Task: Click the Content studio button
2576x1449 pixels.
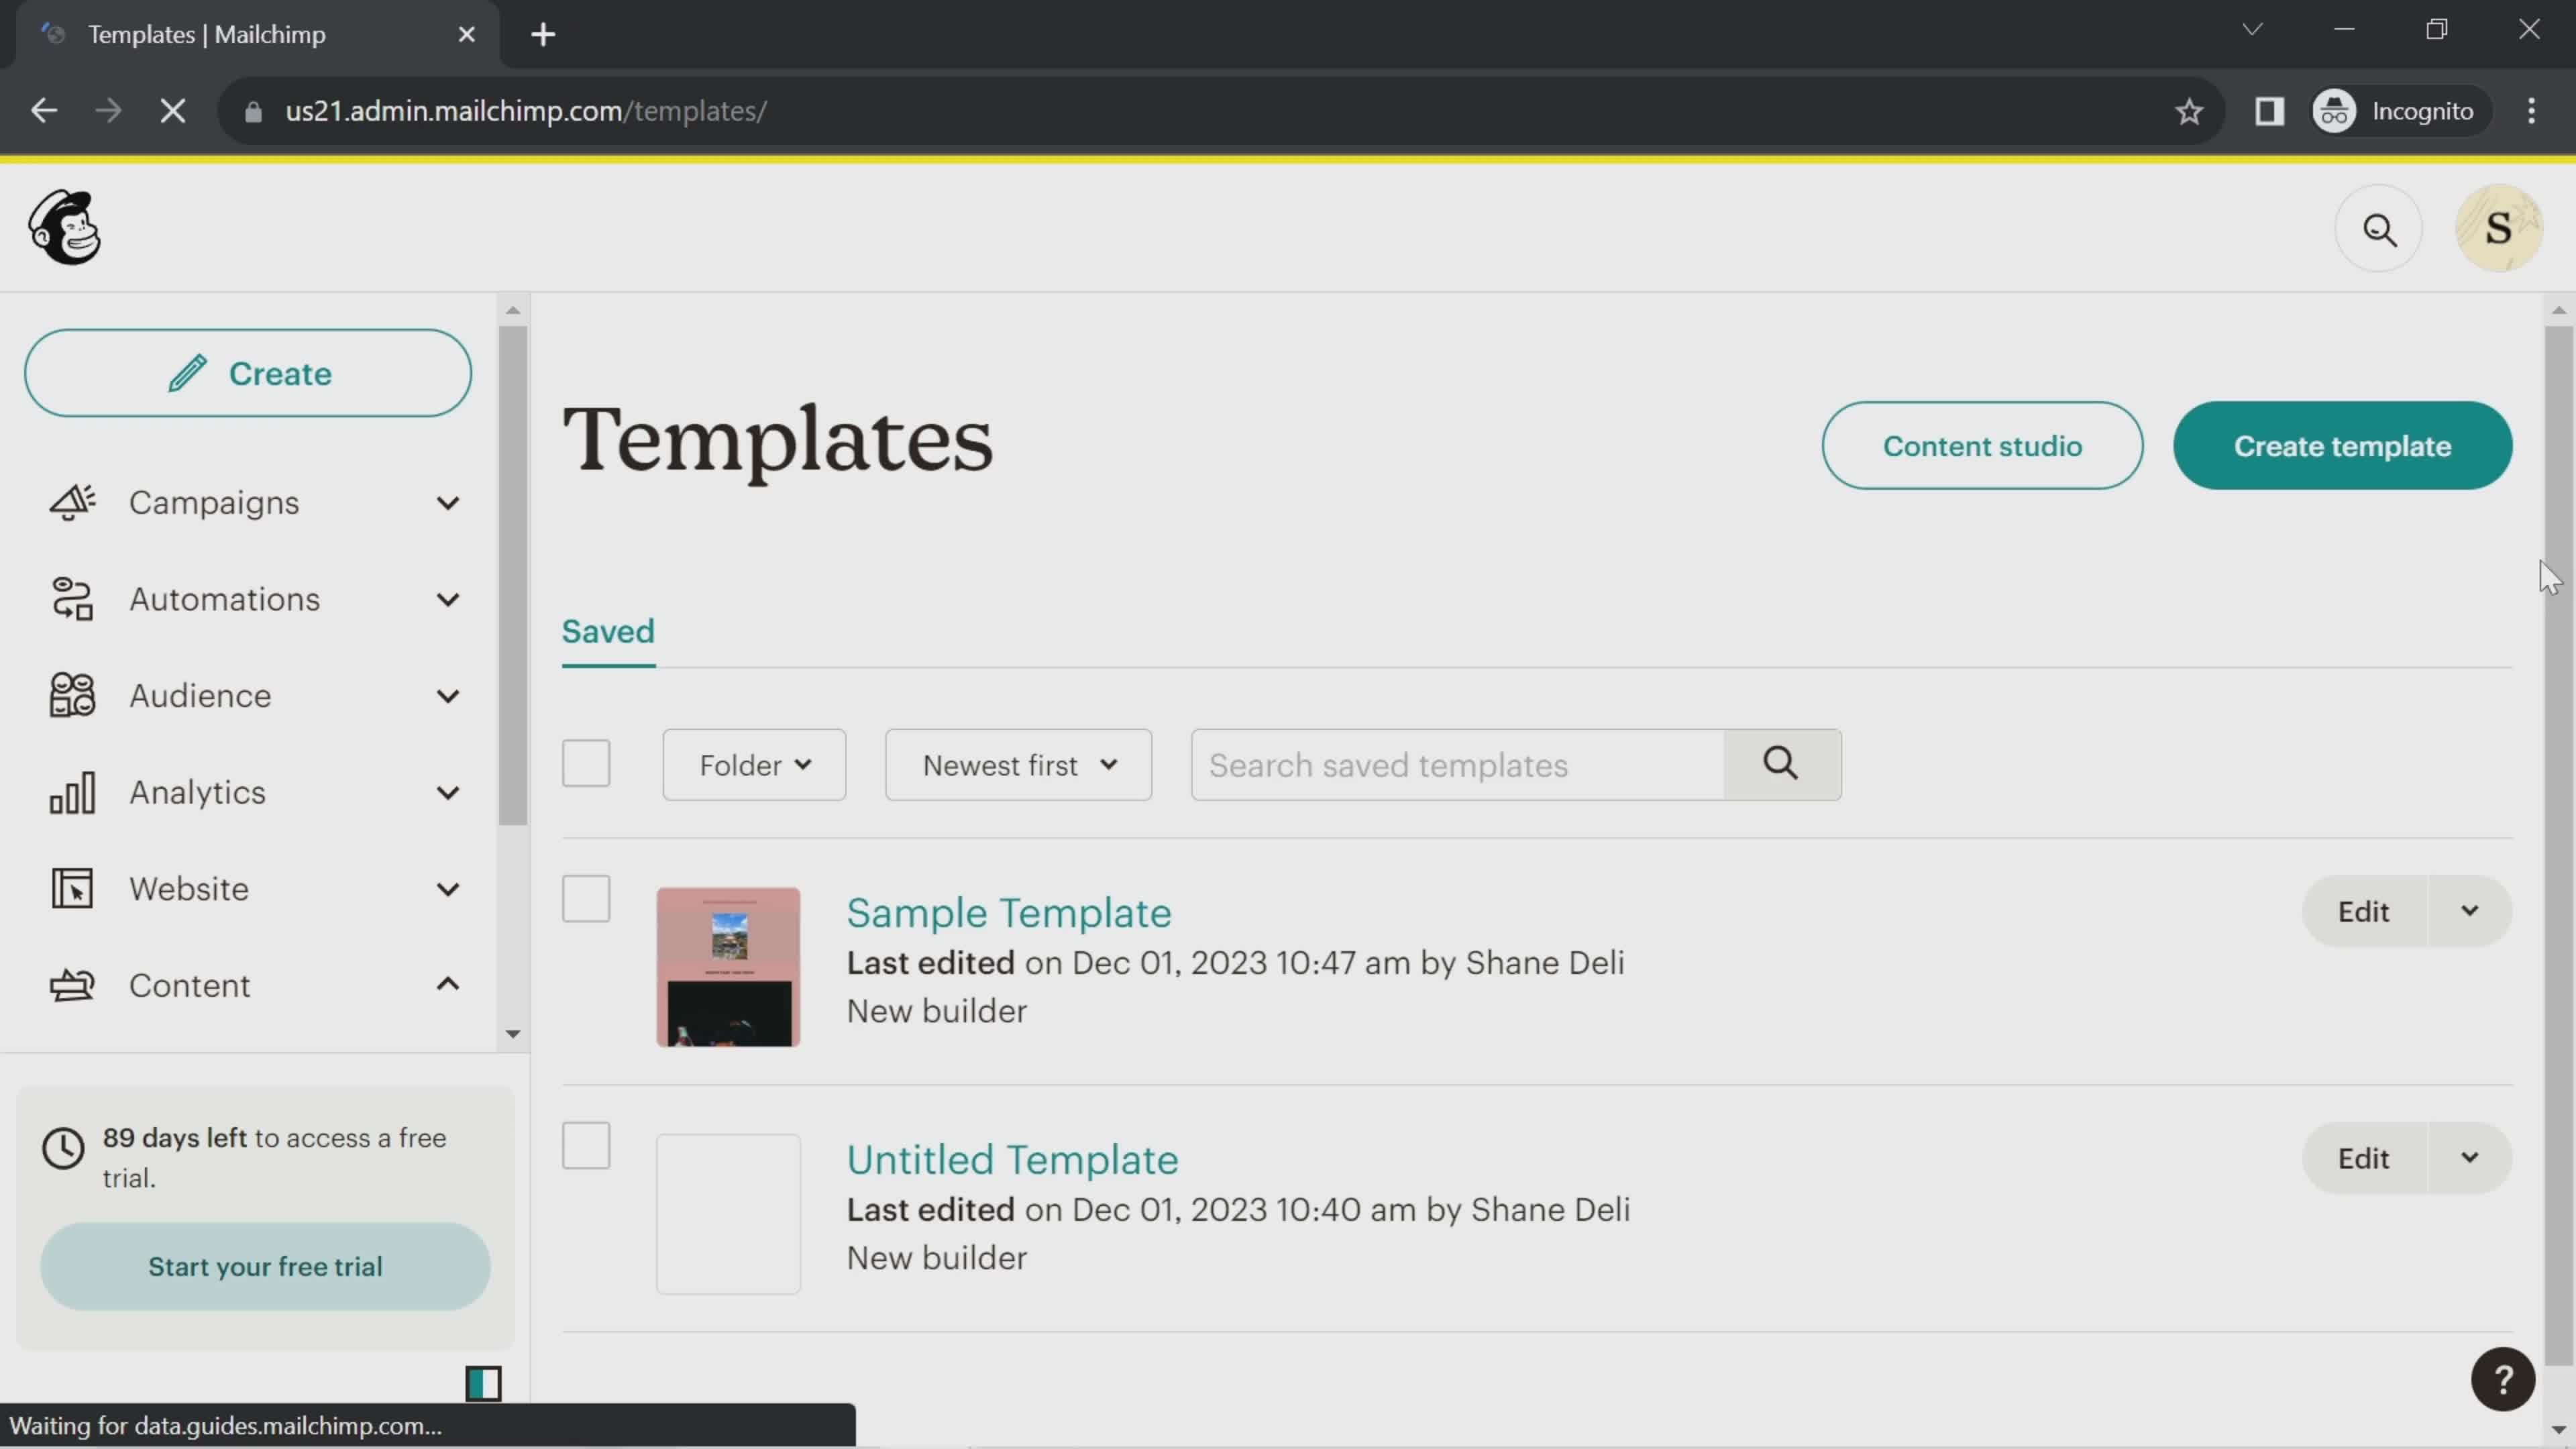Action: click(x=1983, y=444)
